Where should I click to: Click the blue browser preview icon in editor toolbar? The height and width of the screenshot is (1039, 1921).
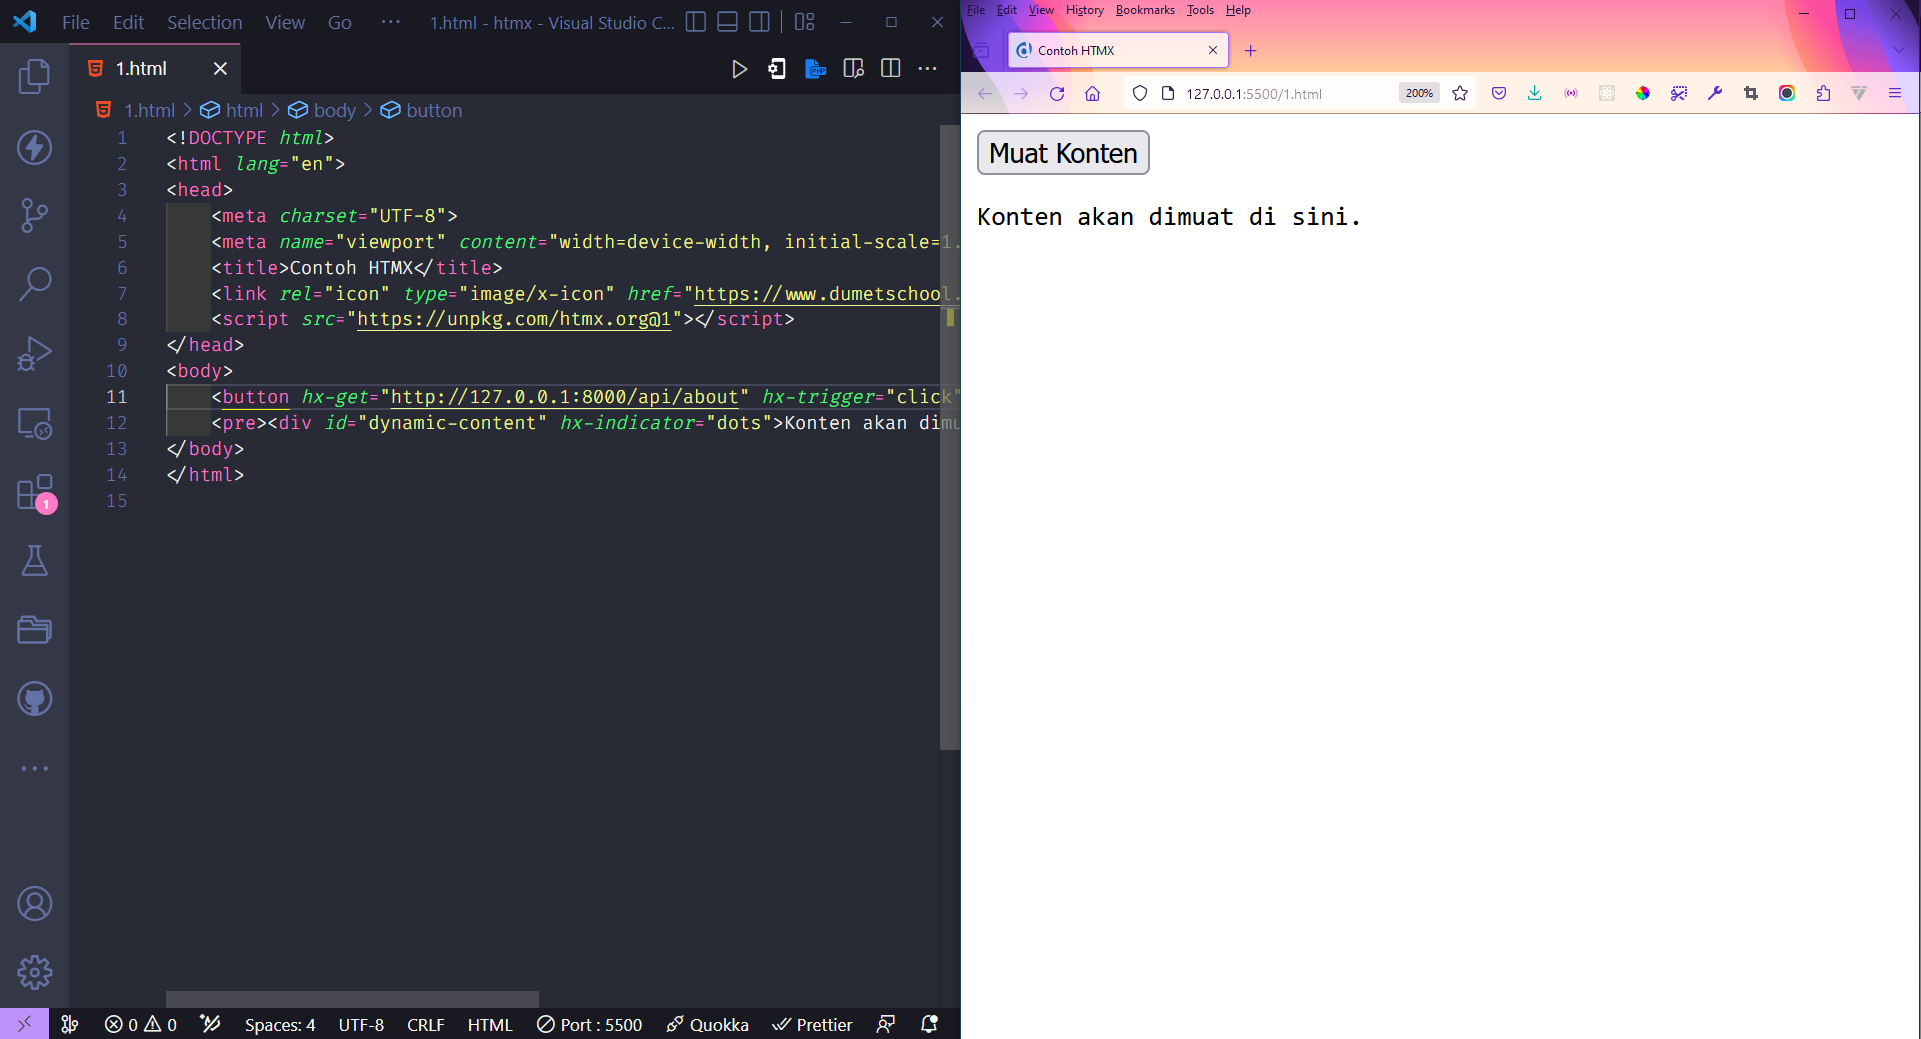[x=815, y=69]
